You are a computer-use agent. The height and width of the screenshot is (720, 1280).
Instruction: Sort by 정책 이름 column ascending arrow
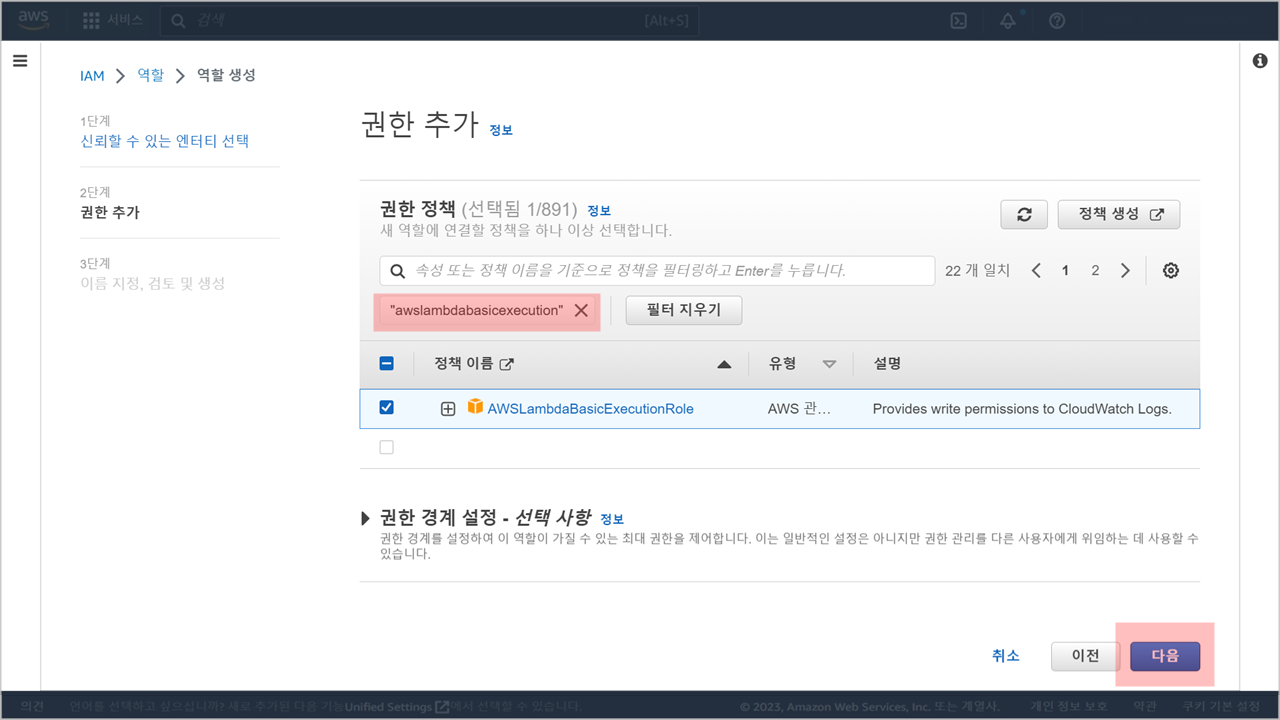click(725, 365)
